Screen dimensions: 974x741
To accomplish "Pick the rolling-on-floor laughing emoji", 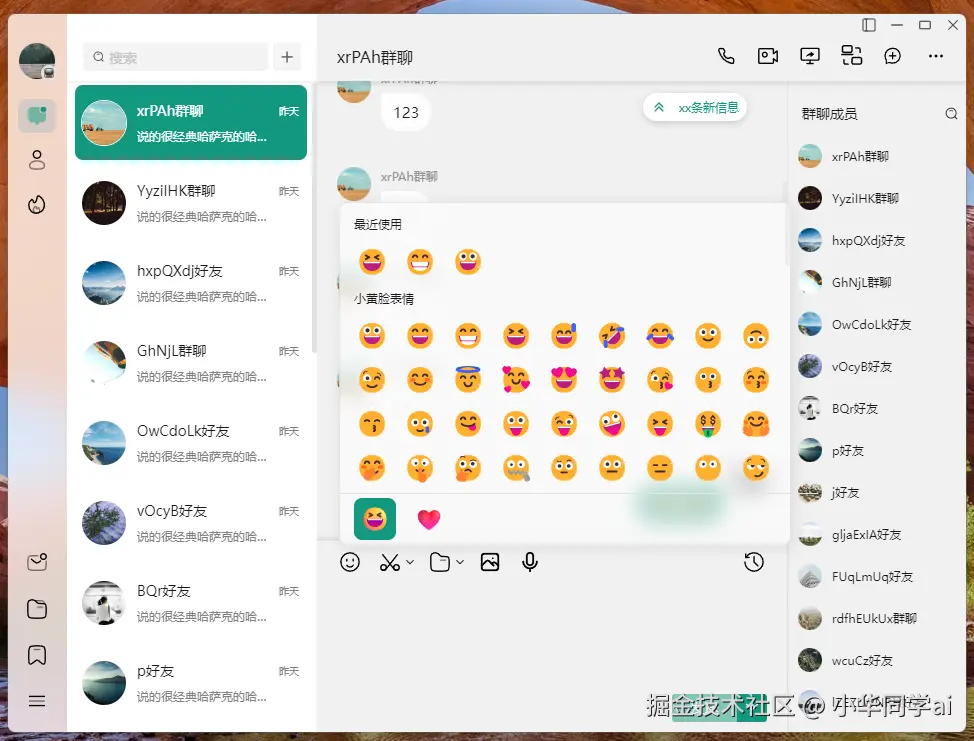I will [611, 335].
